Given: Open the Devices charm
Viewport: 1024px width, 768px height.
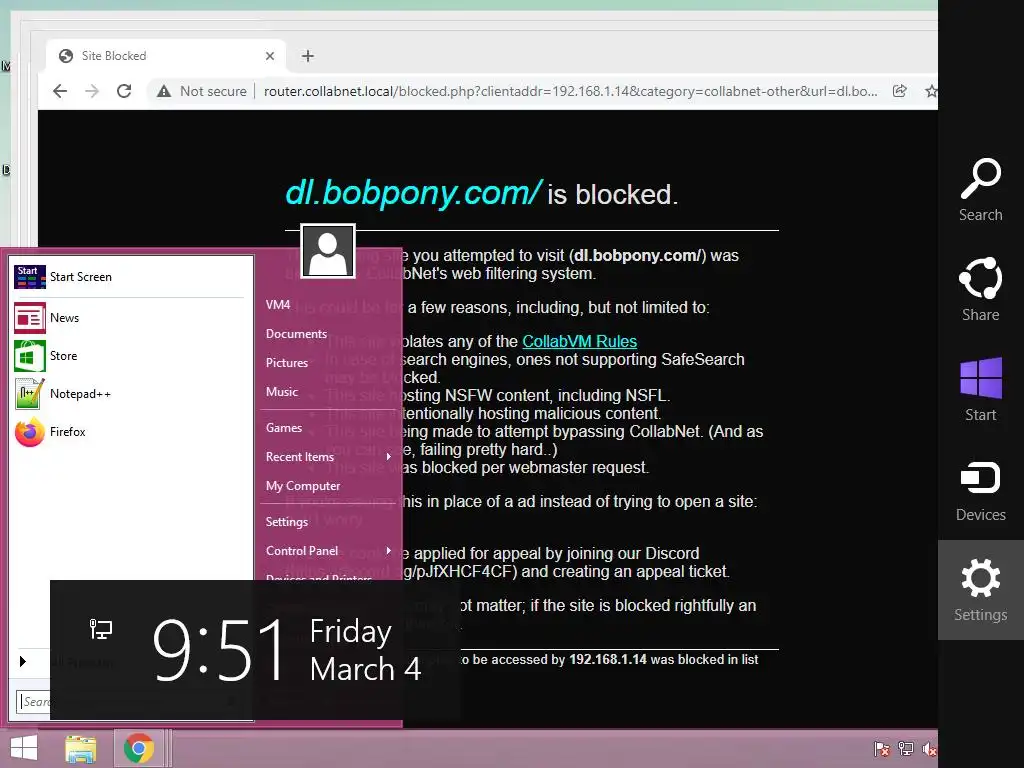Looking at the screenshot, I should (980, 490).
